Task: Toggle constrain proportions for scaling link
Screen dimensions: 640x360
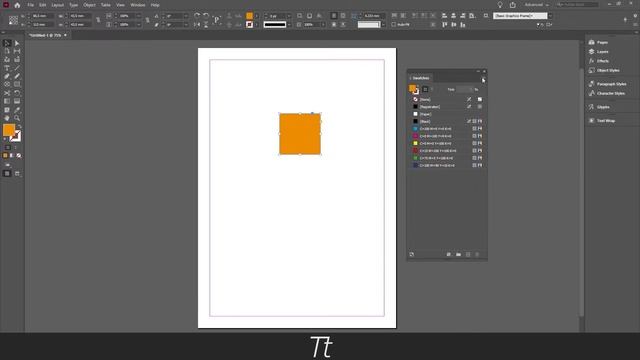Action: (147, 20)
